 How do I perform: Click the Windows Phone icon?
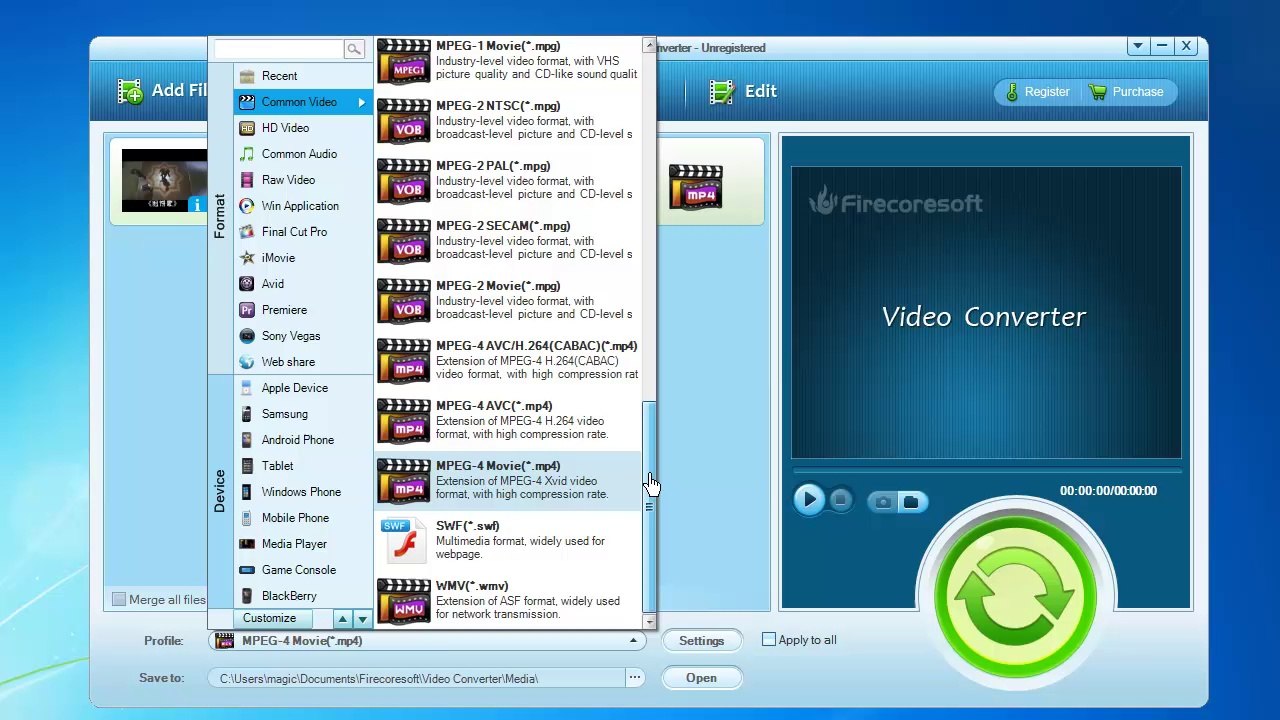coord(247,492)
